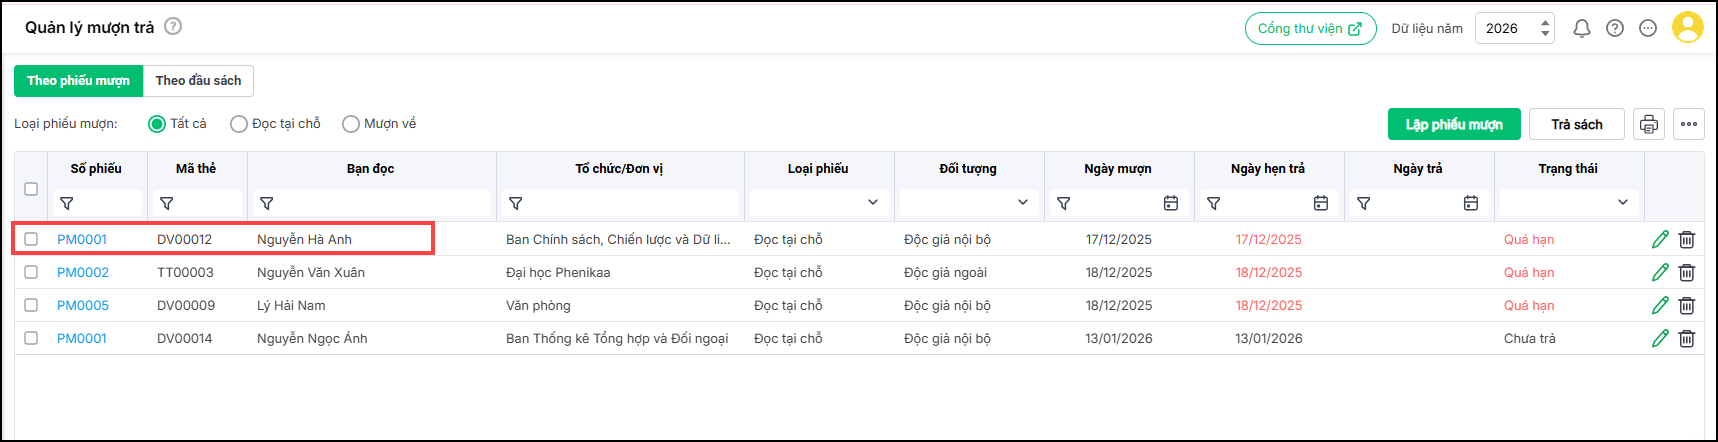Expand the Loại phiếu filter dropdown
The width and height of the screenshot is (1718, 442).
[x=872, y=203]
